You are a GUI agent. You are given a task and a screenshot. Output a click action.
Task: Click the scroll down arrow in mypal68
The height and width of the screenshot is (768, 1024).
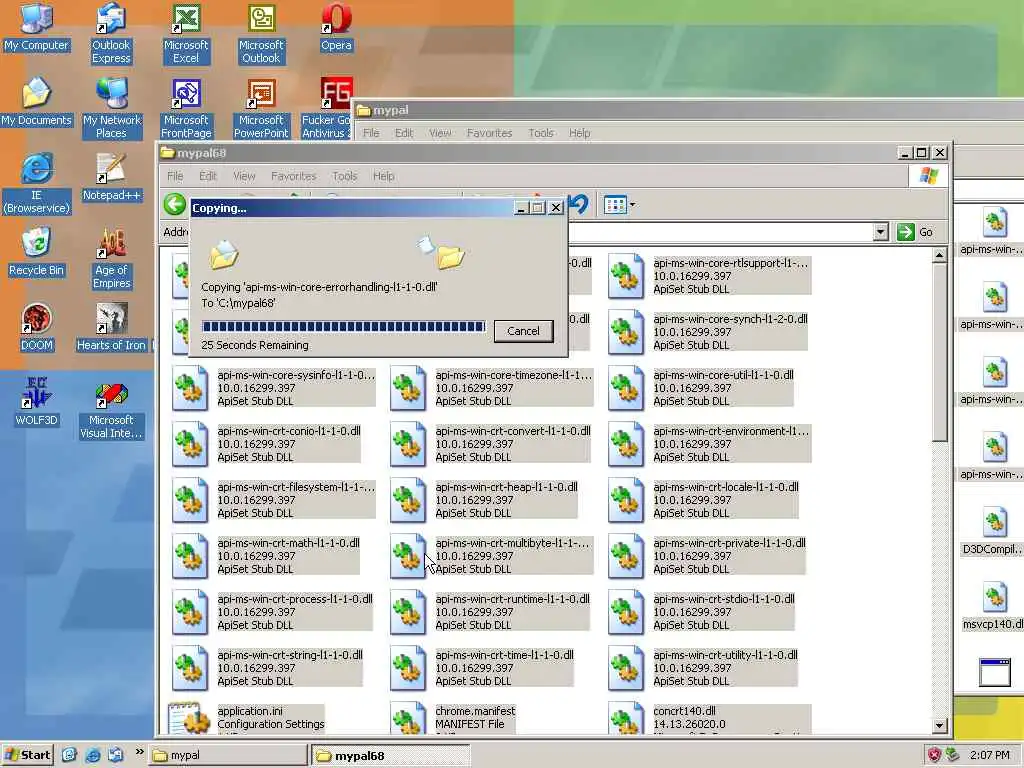click(939, 725)
